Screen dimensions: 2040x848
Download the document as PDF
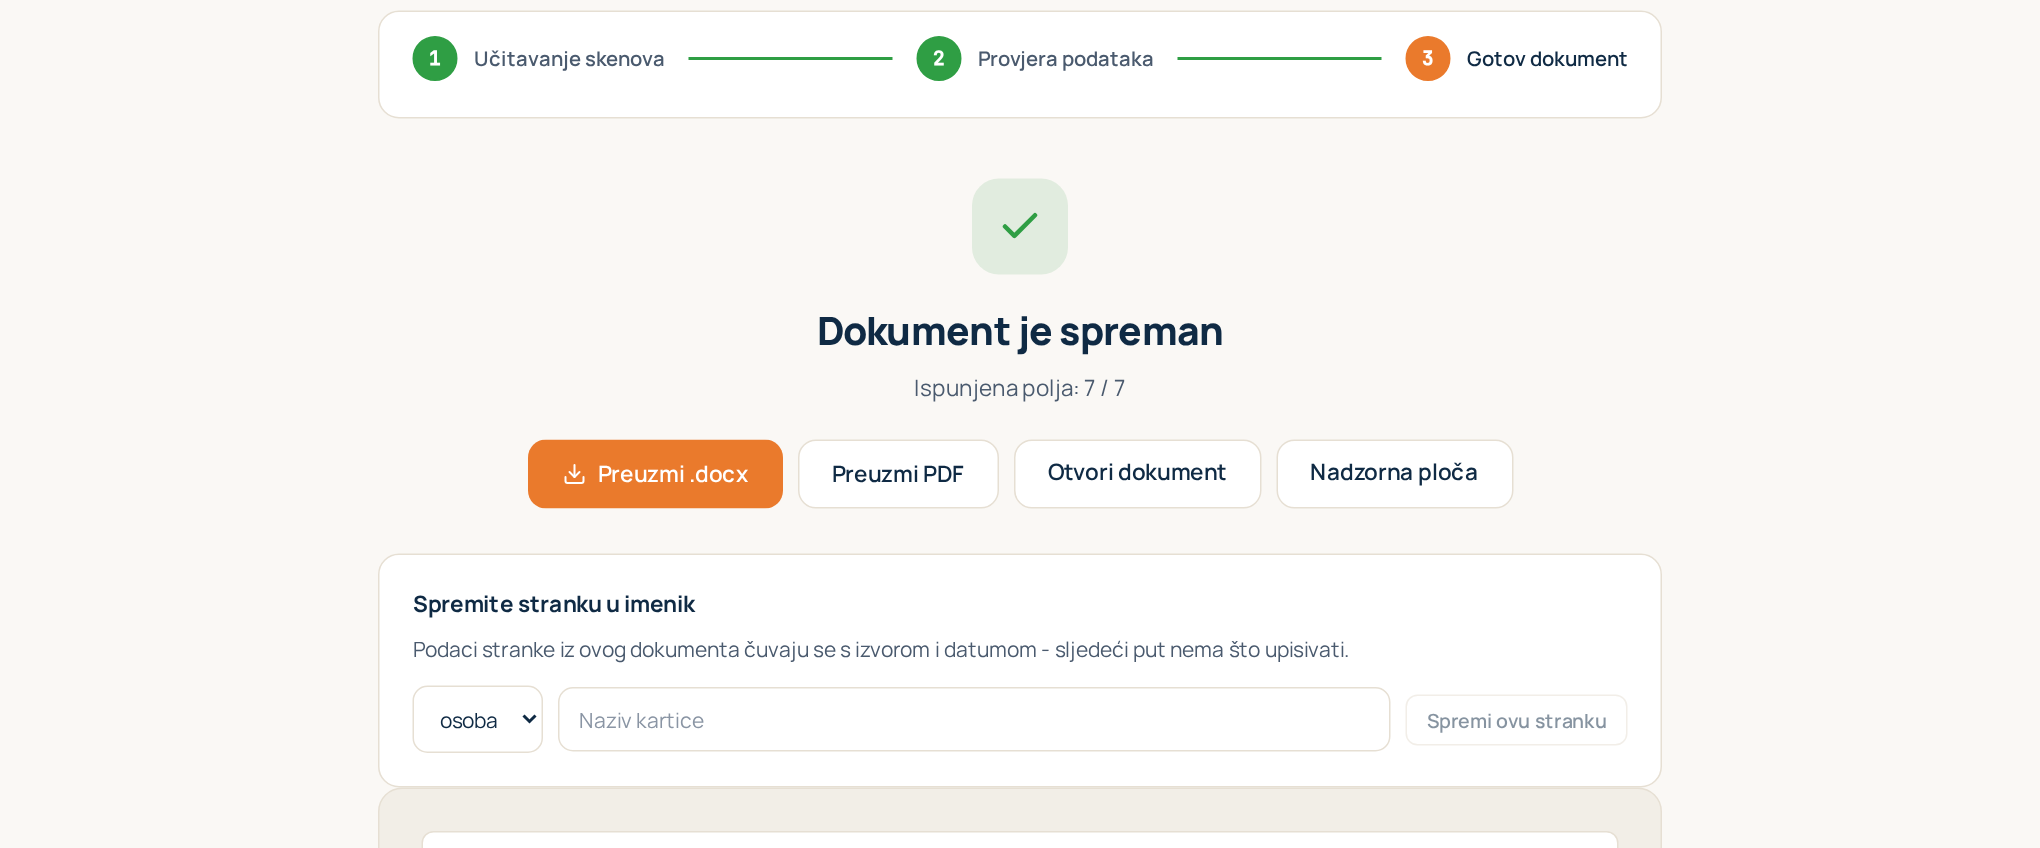click(x=898, y=474)
